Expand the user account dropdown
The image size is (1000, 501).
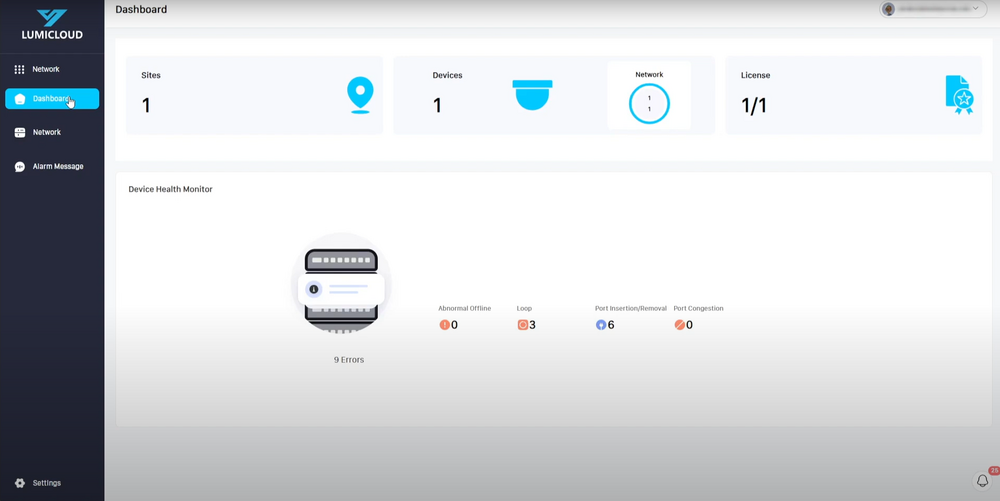pyautogui.click(x=976, y=9)
